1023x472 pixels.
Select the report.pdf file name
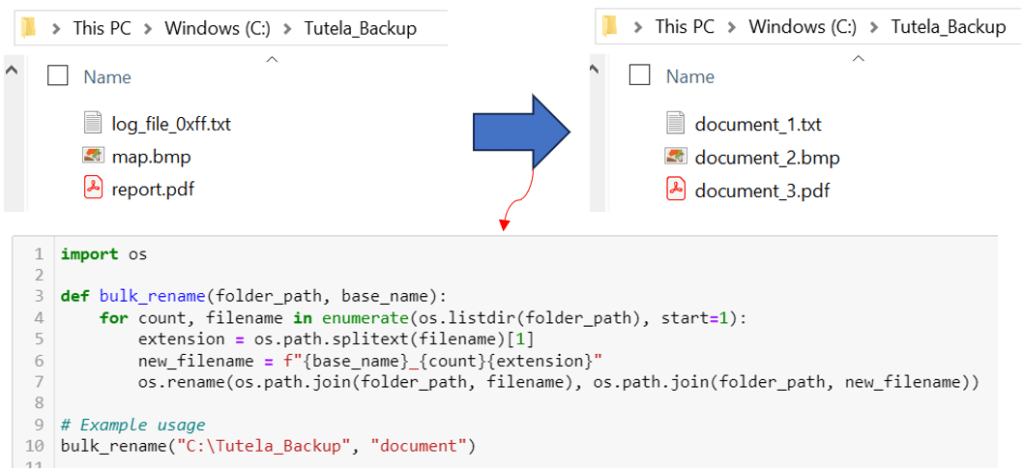(152, 188)
